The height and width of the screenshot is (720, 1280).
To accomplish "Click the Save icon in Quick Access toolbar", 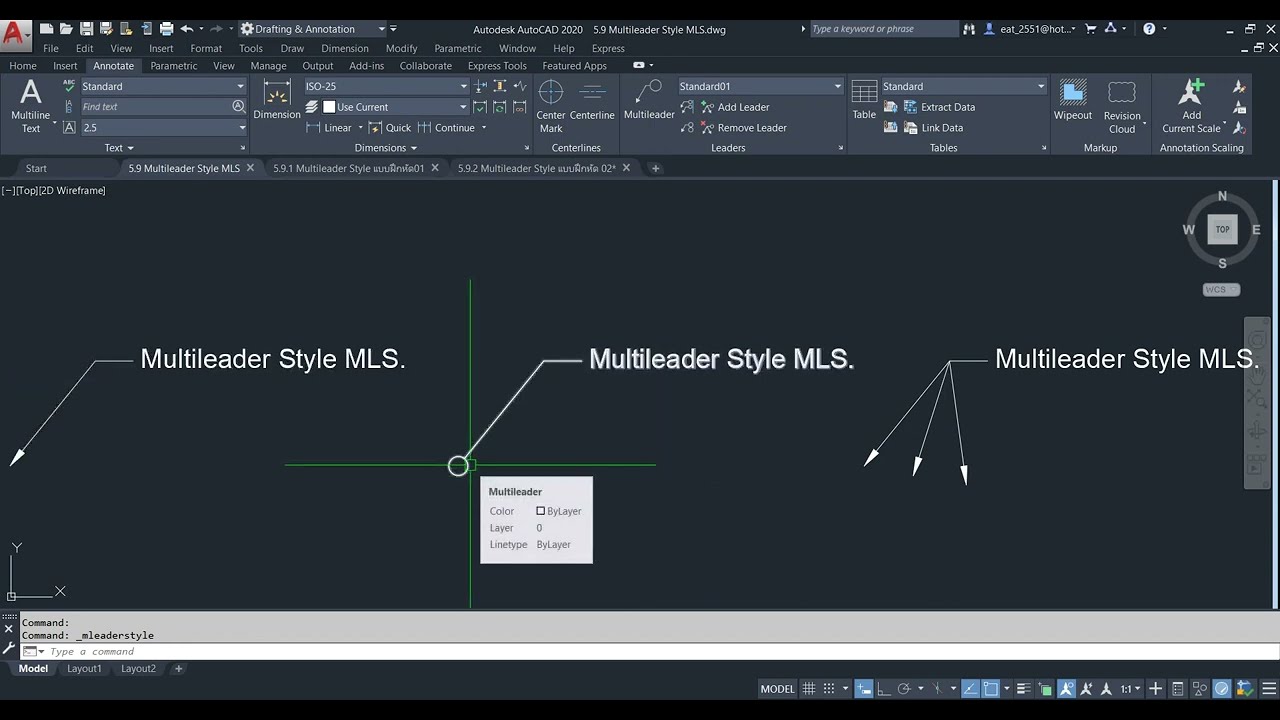I will 86,29.
